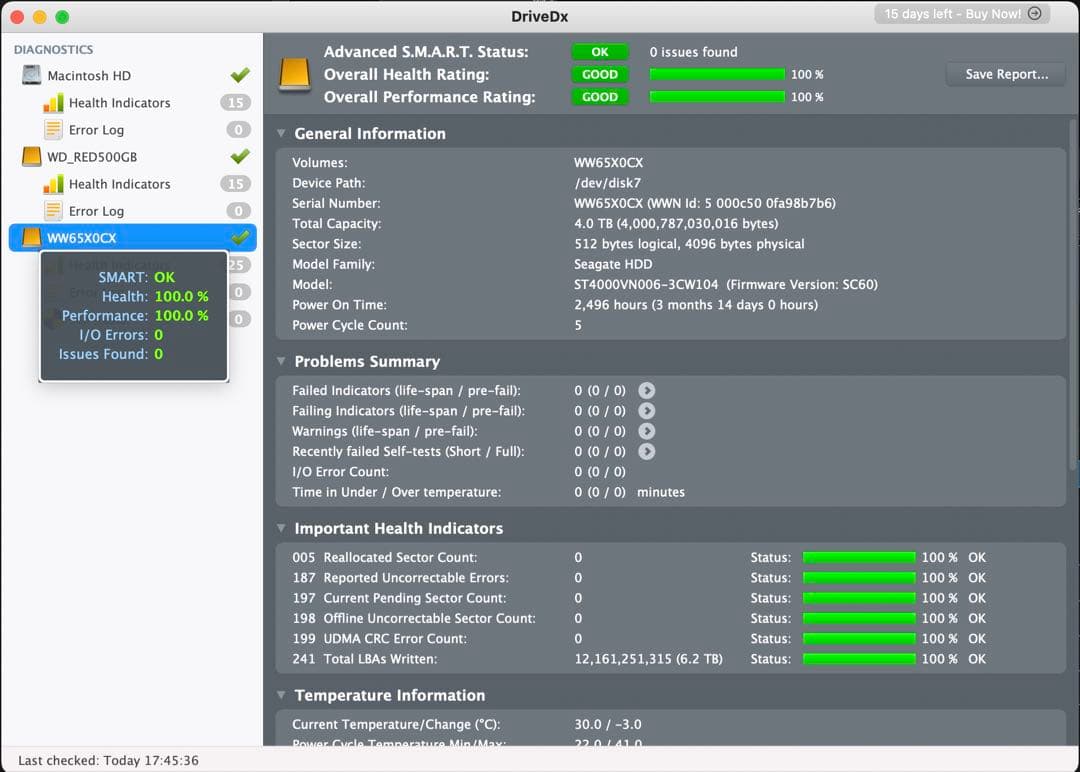The height and width of the screenshot is (772, 1080).
Task: Select WW65X0CX drive in the sidebar
Action: (x=132, y=238)
